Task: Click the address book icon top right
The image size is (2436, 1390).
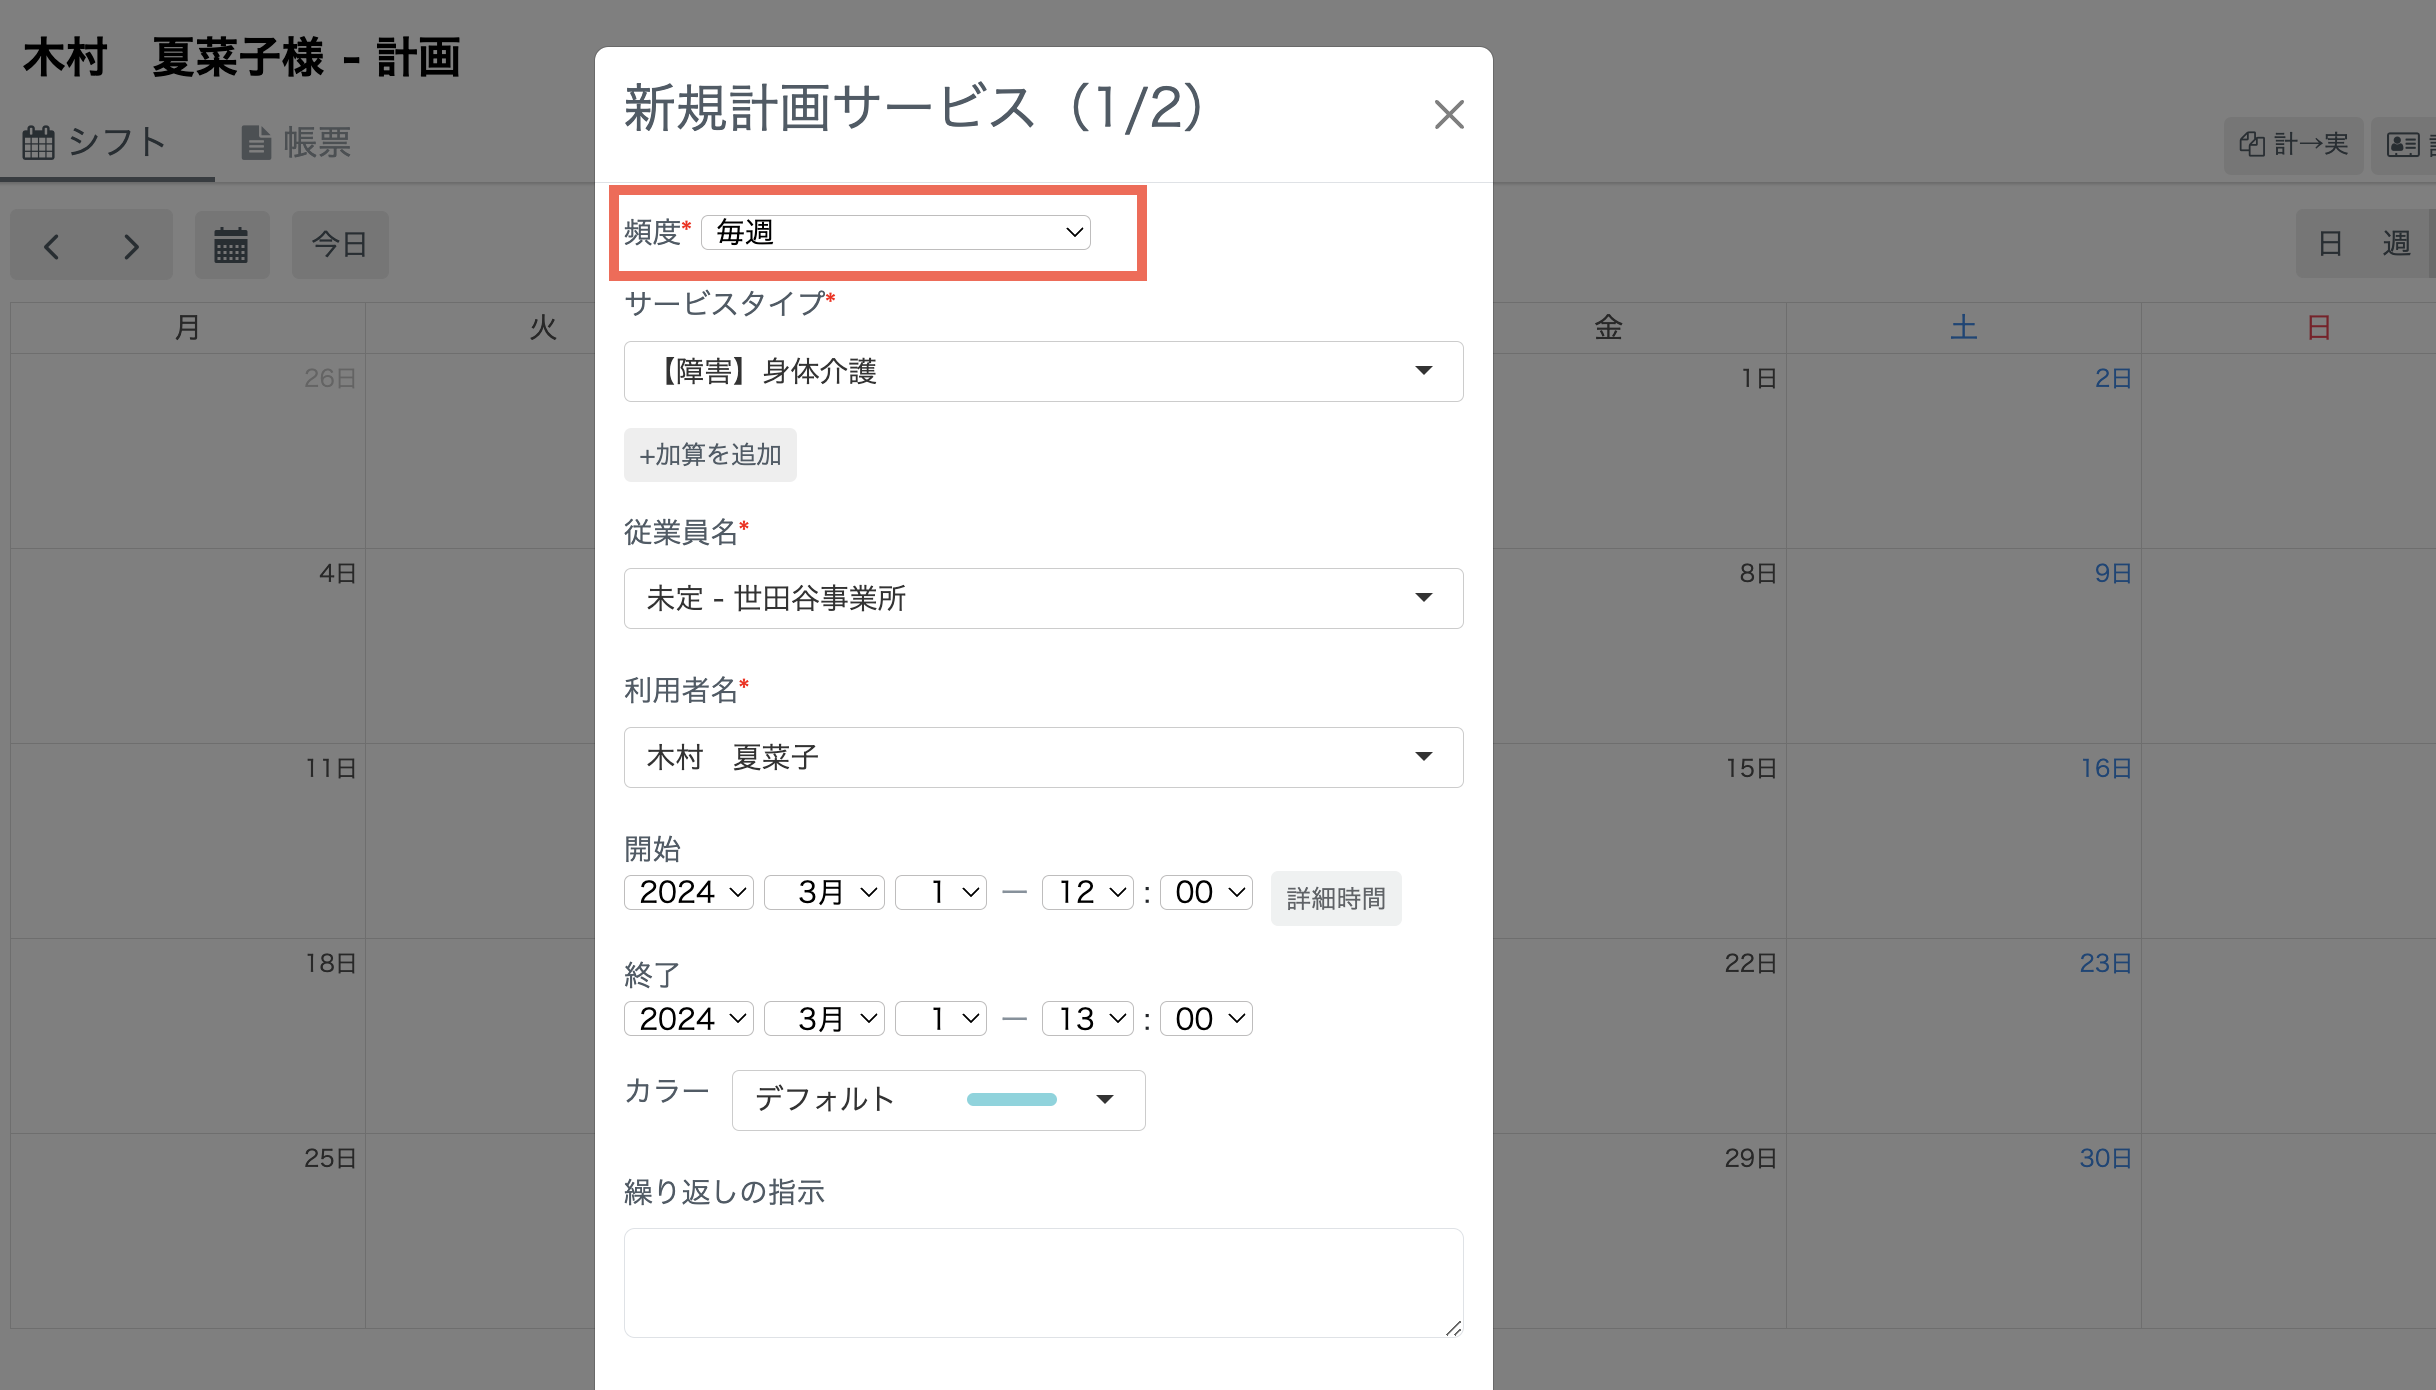Action: (2405, 145)
